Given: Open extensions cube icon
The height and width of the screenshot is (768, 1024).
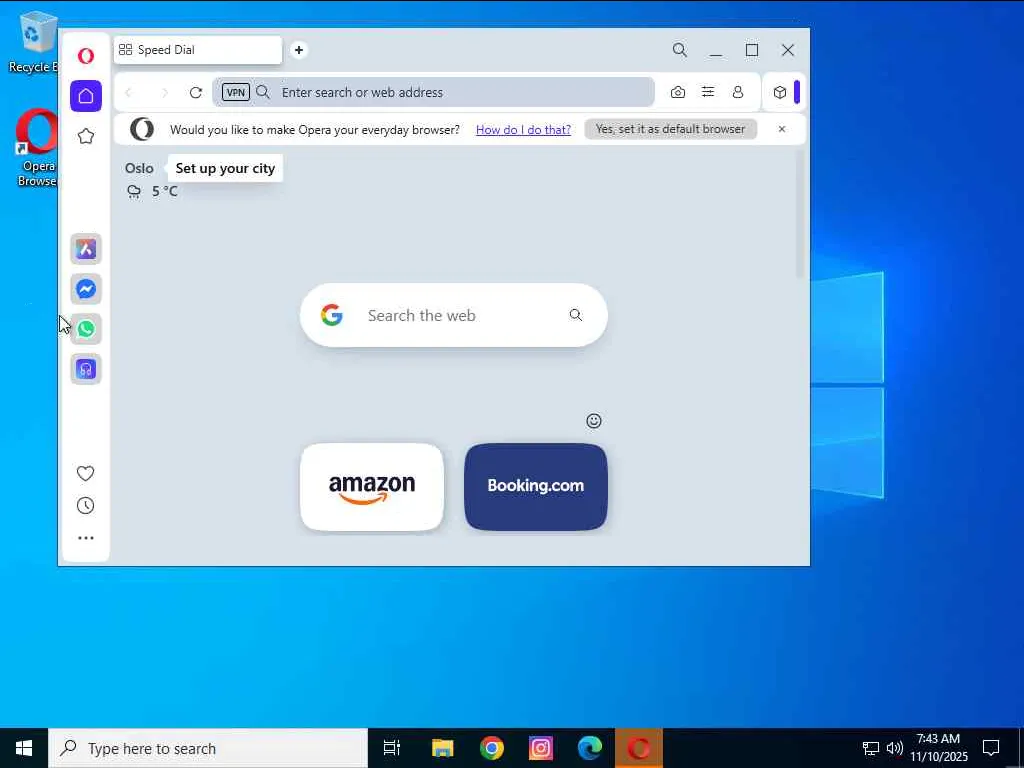Looking at the screenshot, I should [x=780, y=93].
